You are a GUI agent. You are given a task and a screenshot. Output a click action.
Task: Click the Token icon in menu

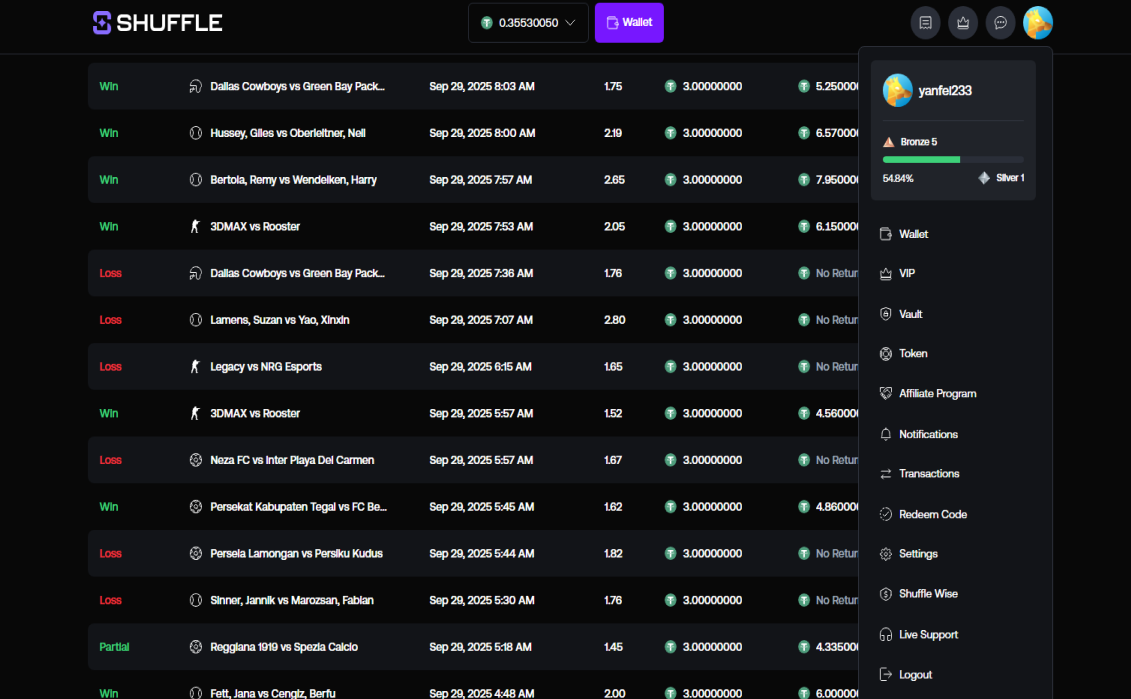click(x=885, y=354)
